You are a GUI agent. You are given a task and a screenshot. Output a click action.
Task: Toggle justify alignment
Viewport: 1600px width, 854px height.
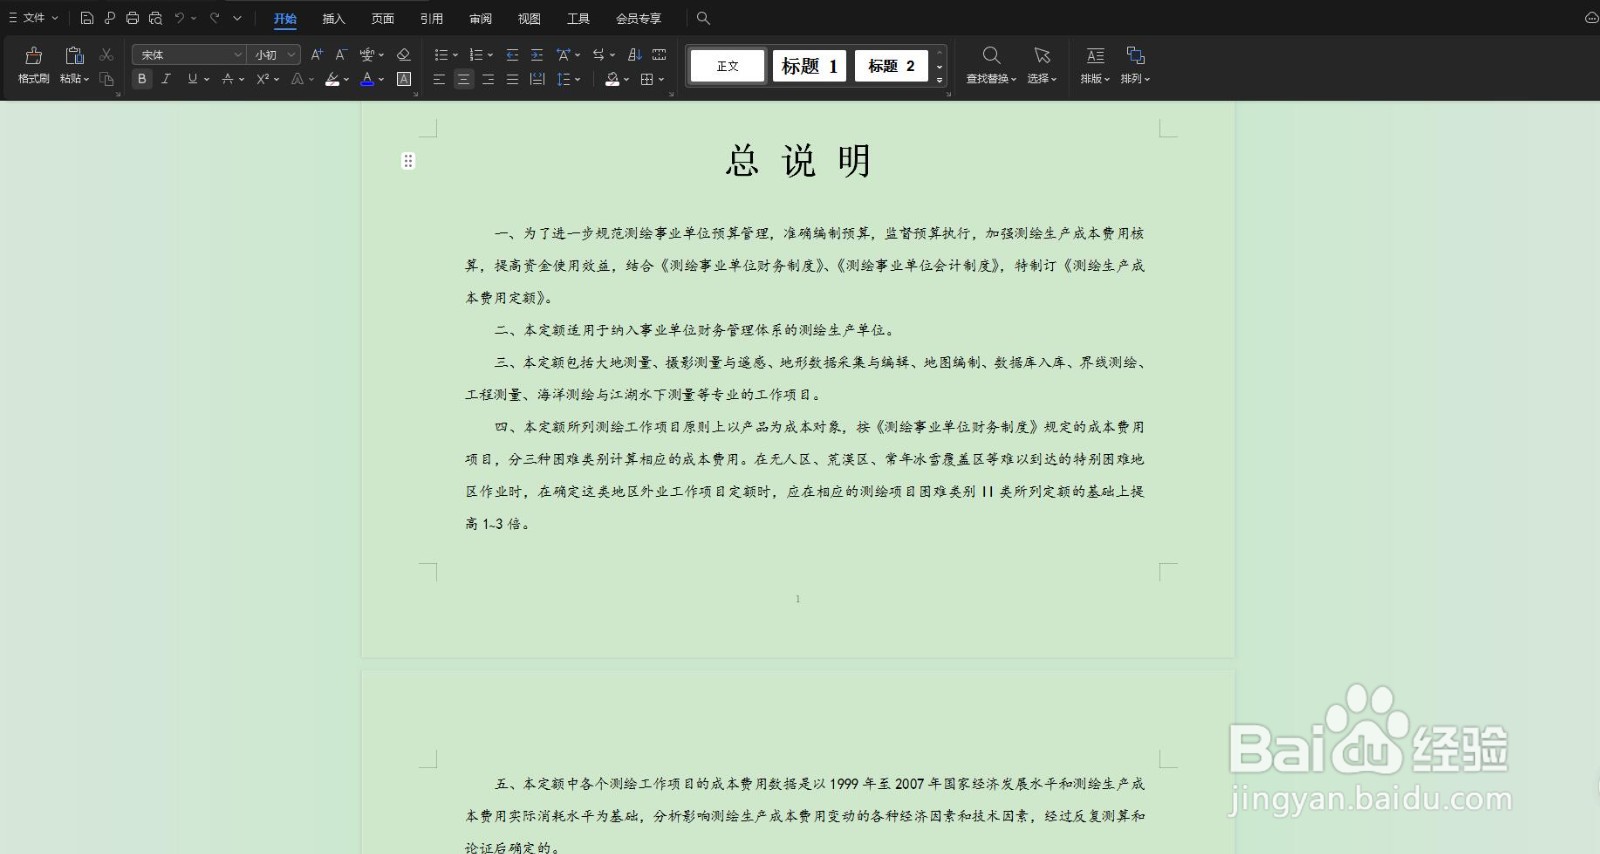click(512, 79)
